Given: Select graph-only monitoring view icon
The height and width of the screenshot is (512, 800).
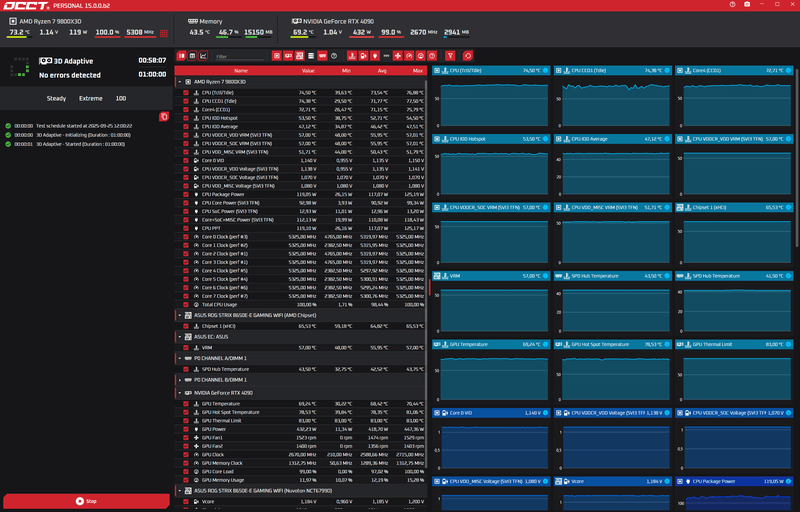Looking at the screenshot, I should click(x=203, y=56).
